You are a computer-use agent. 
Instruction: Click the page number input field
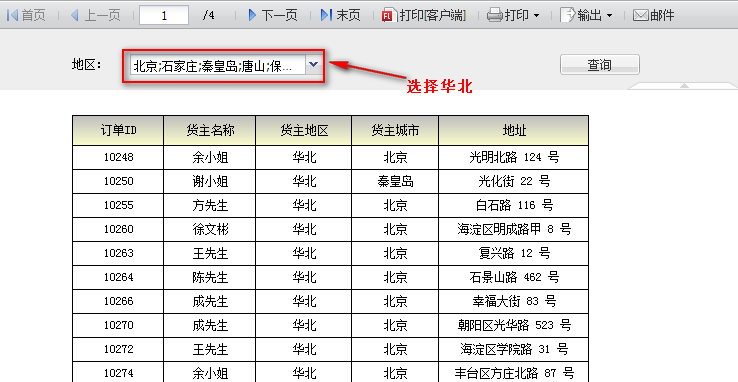(x=164, y=16)
